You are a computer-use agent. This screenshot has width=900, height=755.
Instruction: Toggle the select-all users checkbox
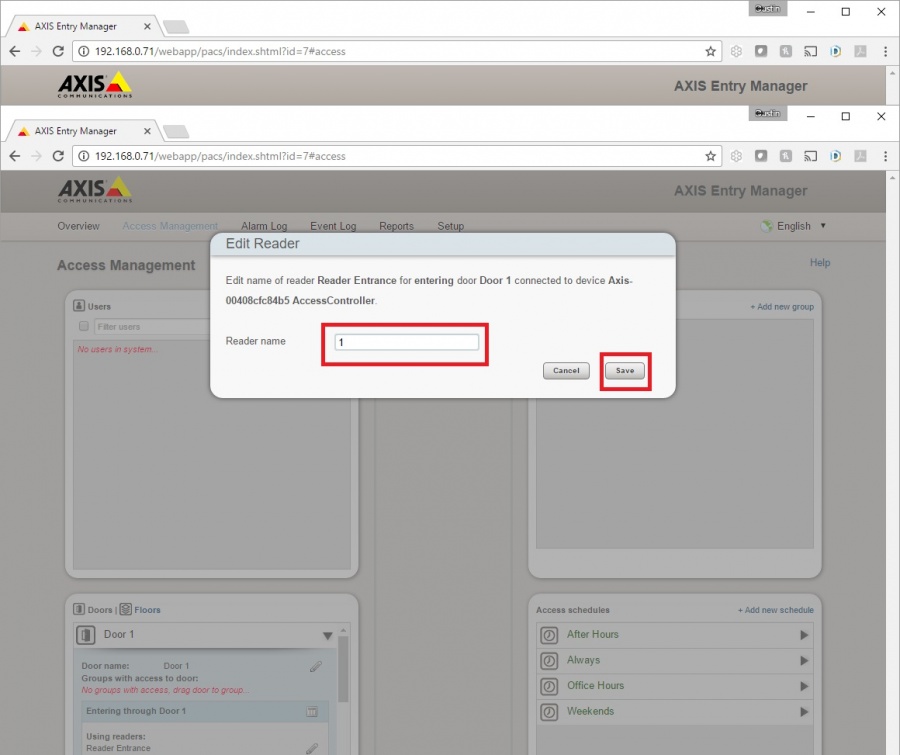click(84, 326)
